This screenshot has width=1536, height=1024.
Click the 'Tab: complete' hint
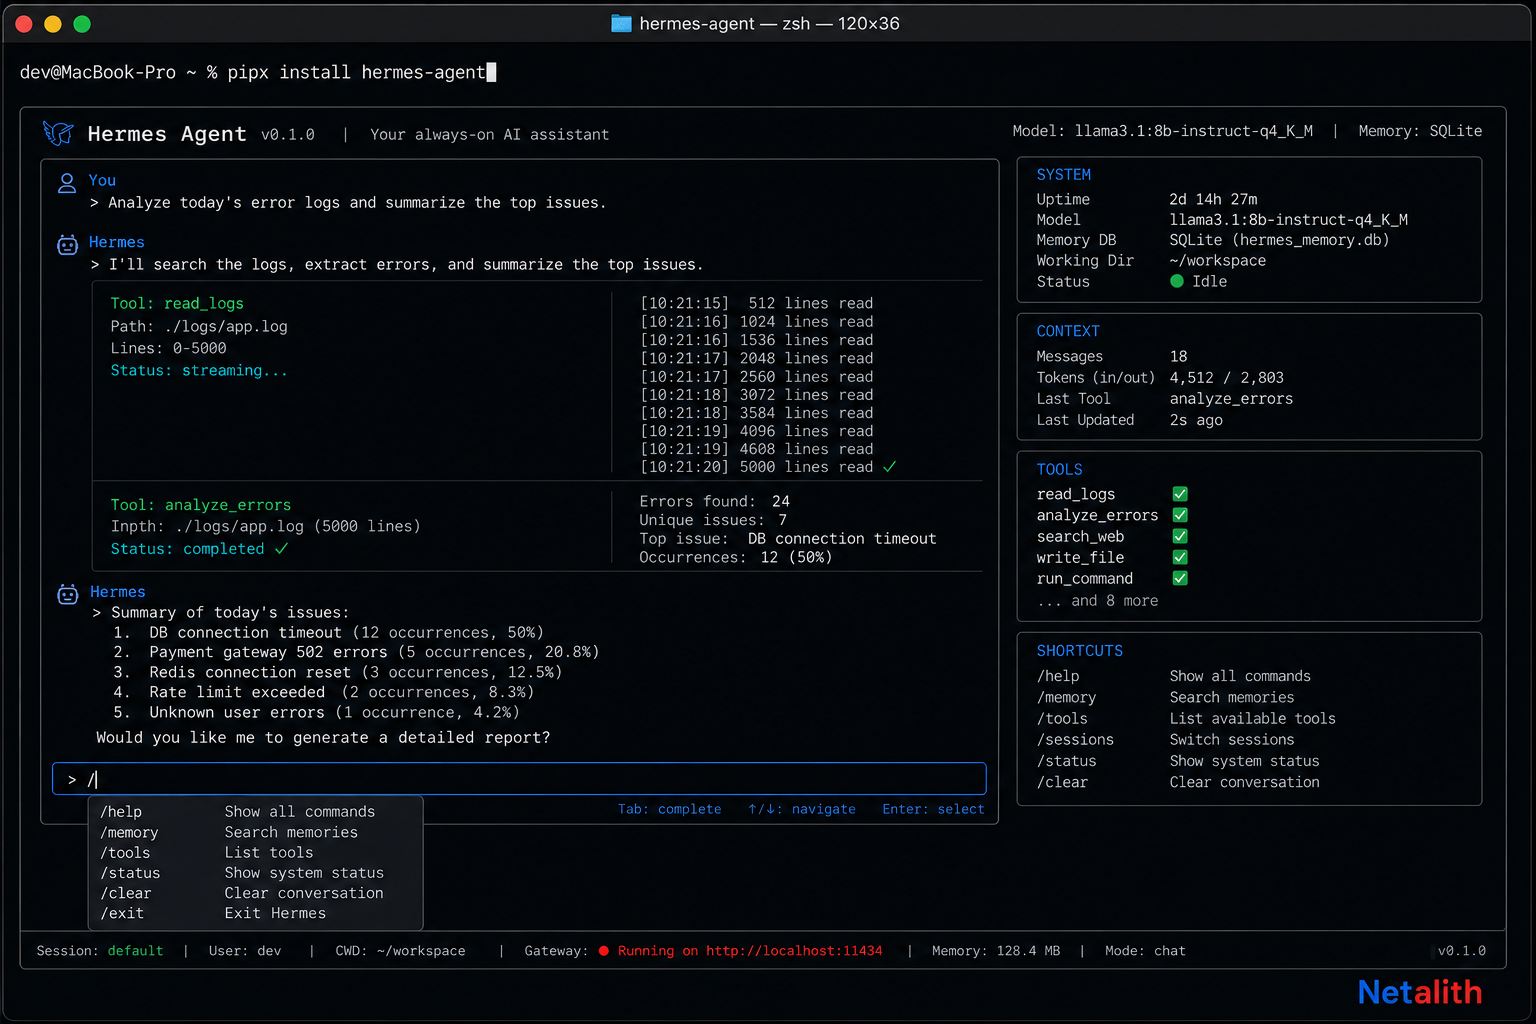click(x=669, y=809)
